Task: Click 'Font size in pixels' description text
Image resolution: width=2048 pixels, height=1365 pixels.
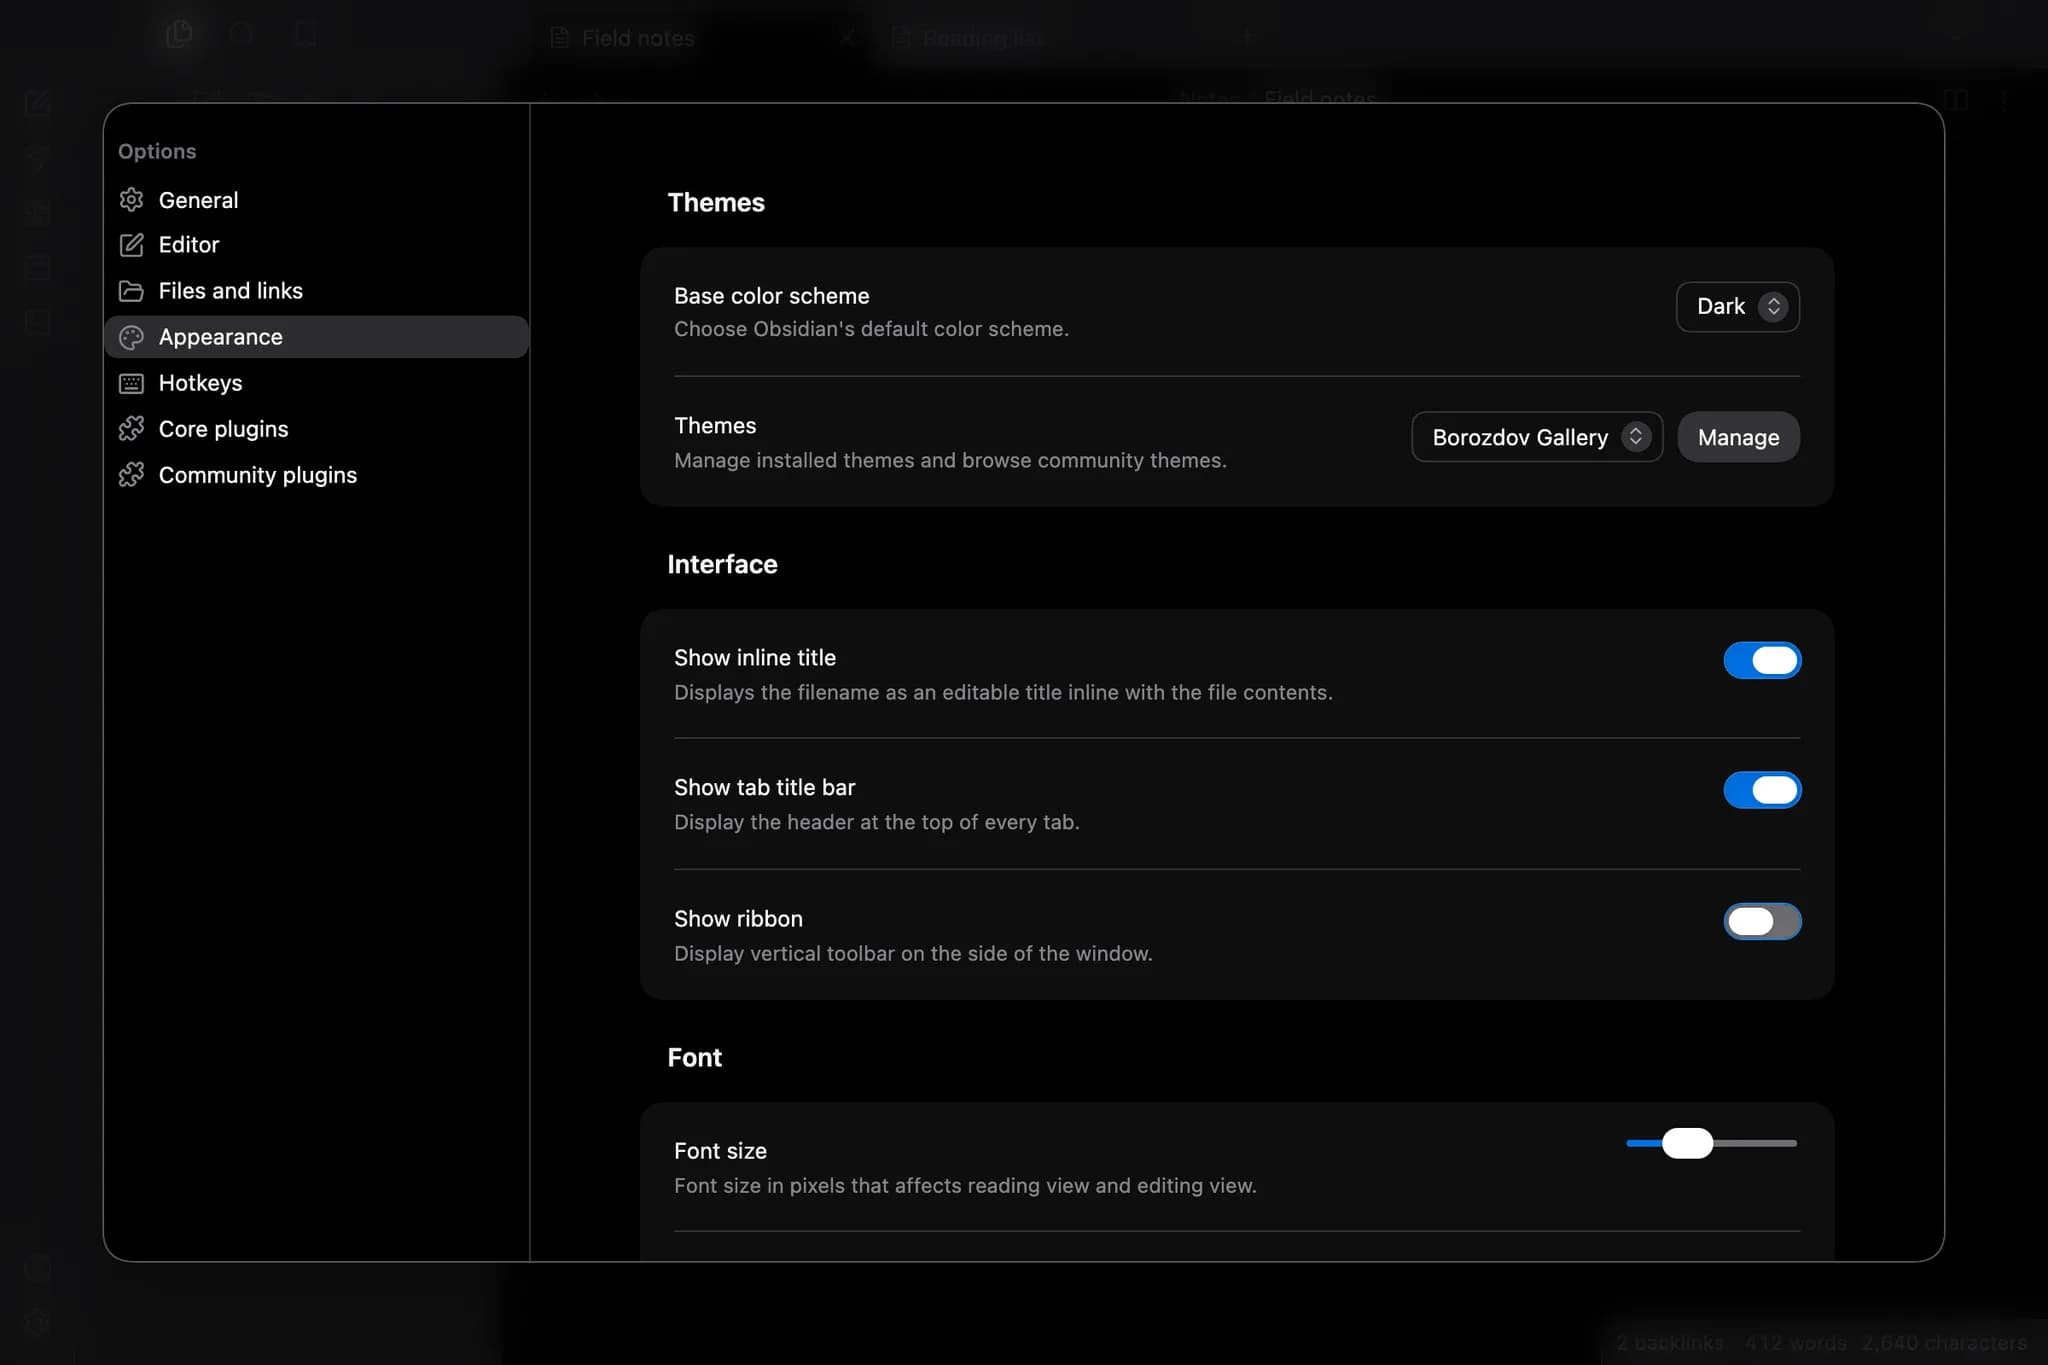Action: point(965,1185)
